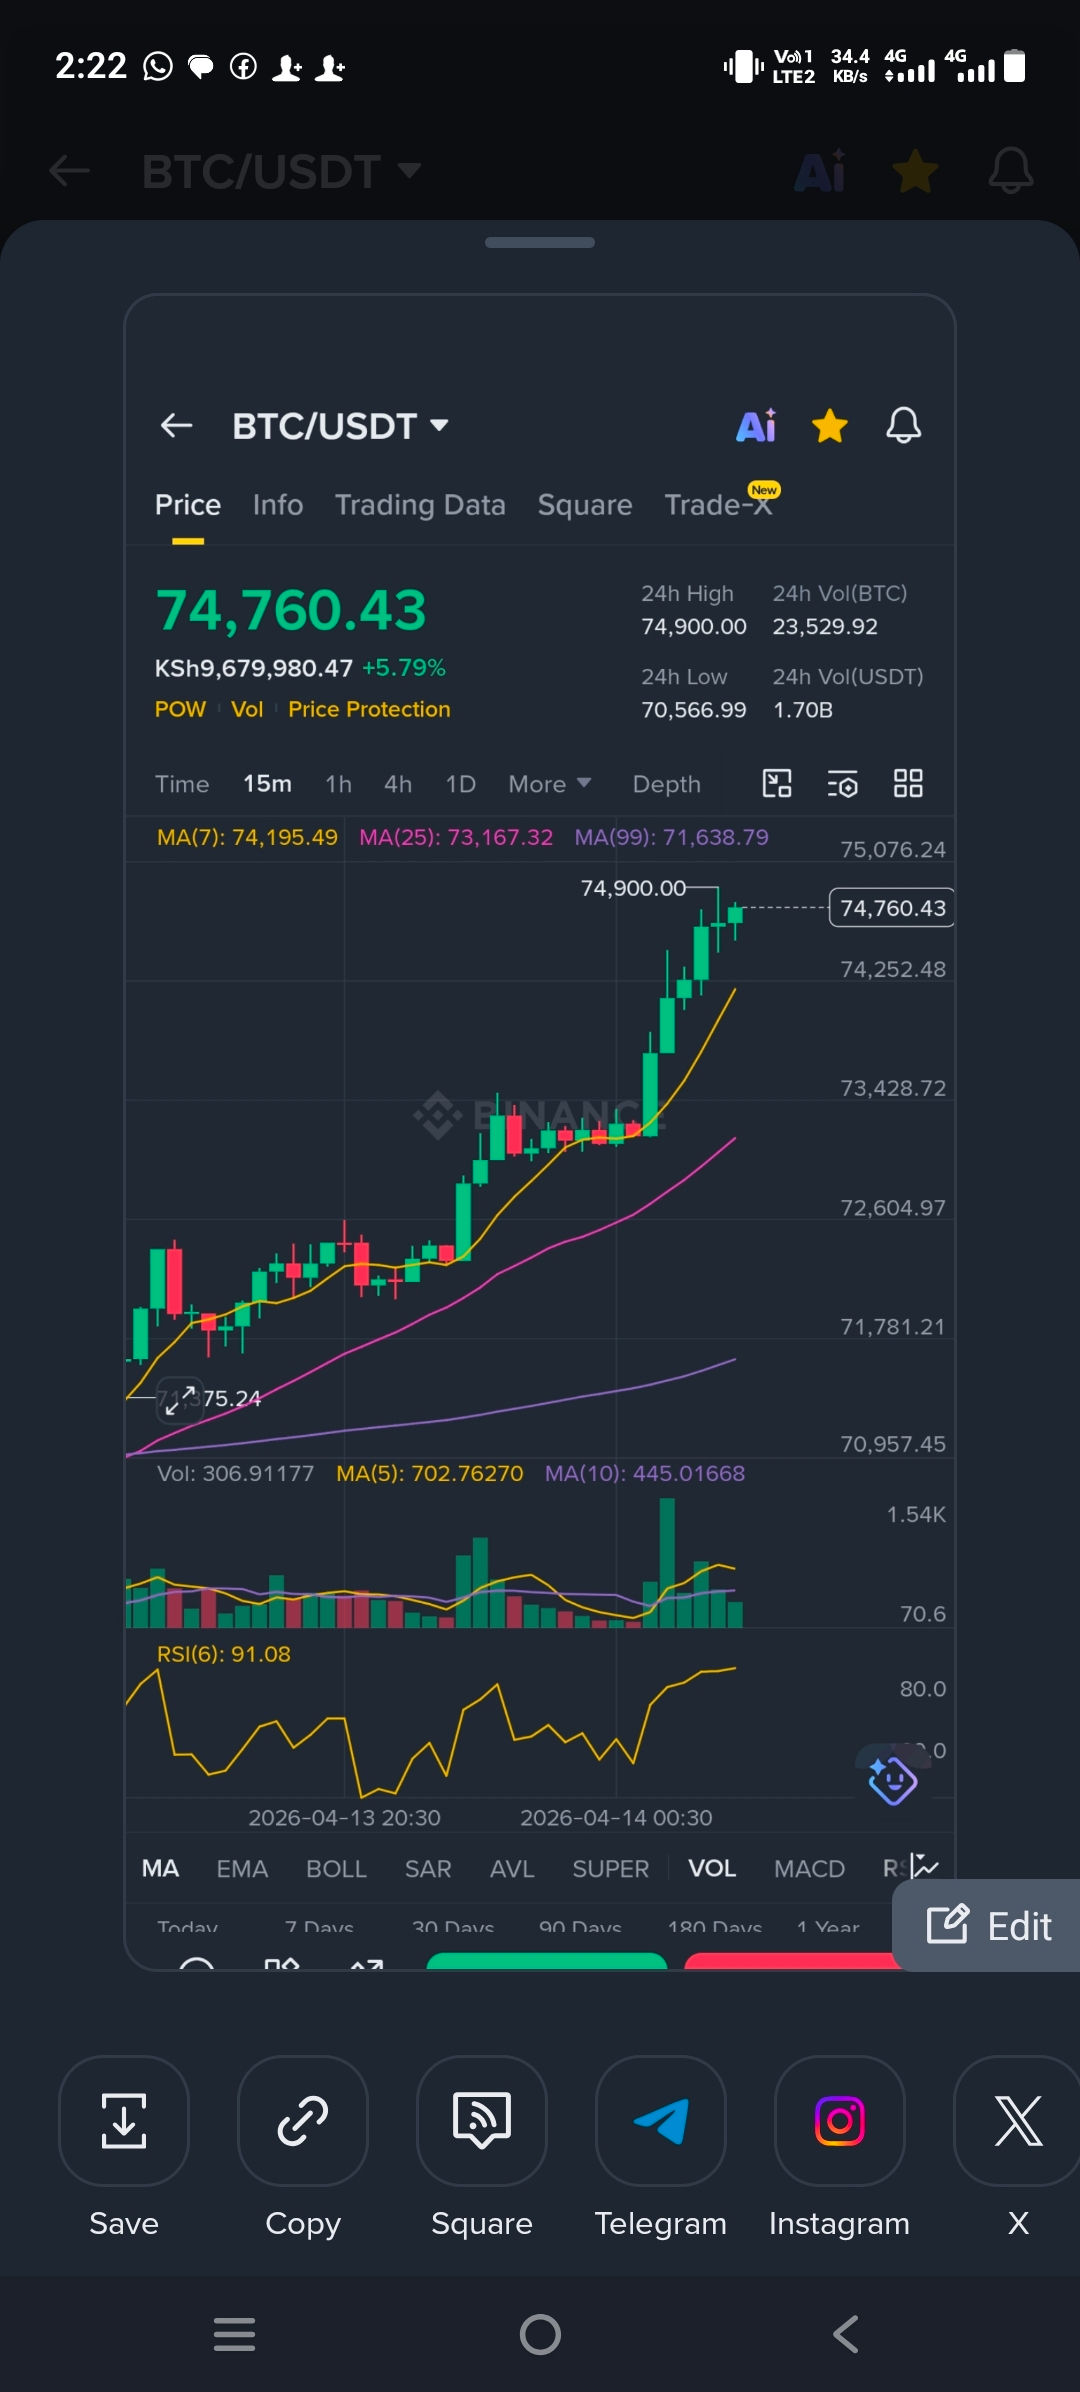
Task: Open the Square tab
Action: click(585, 505)
